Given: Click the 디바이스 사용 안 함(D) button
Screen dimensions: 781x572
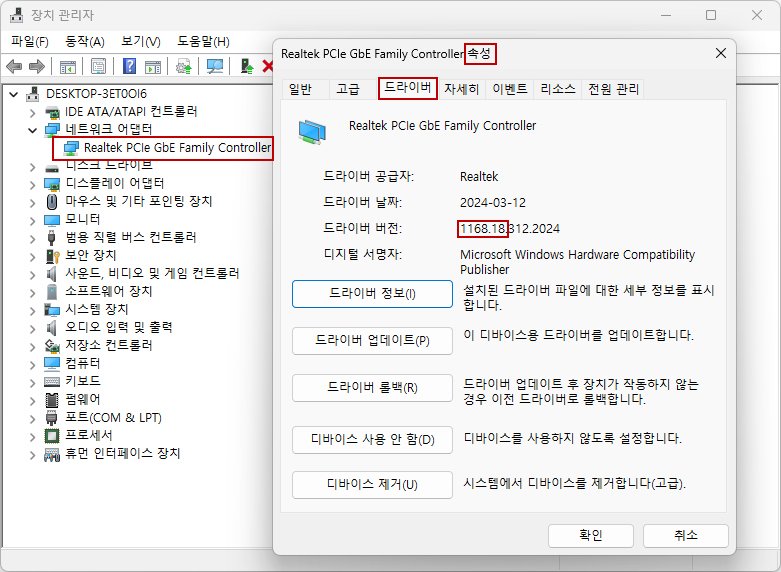Looking at the screenshot, I should [x=373, y=440].
